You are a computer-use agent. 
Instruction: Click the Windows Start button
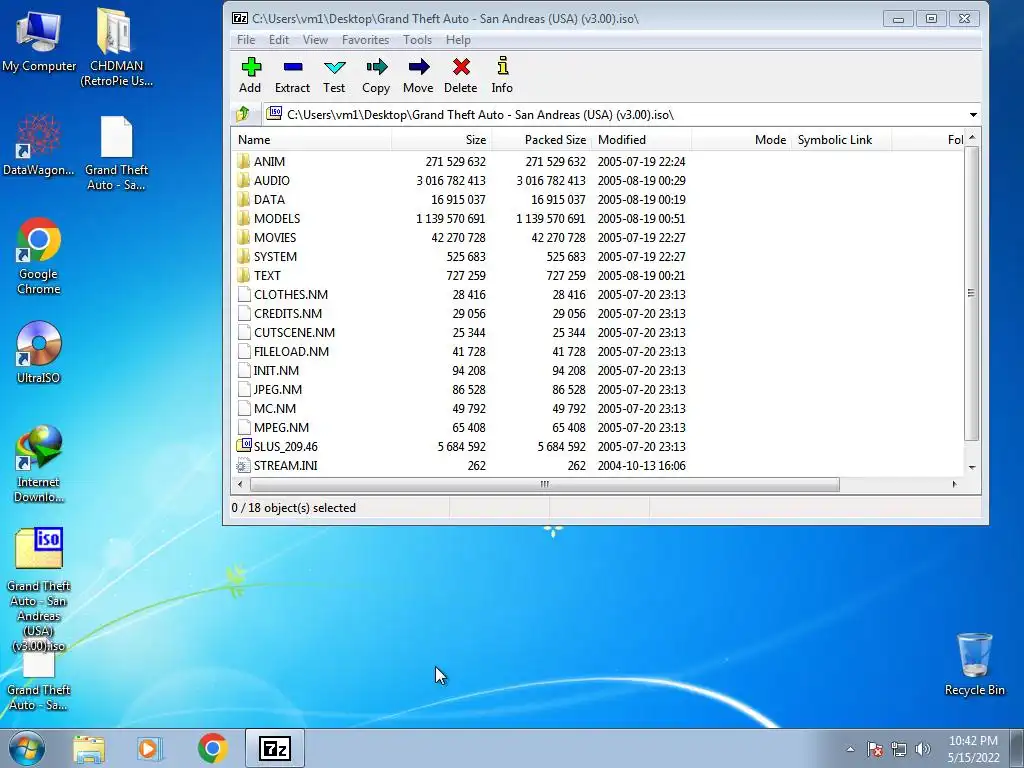click(27, 748)
